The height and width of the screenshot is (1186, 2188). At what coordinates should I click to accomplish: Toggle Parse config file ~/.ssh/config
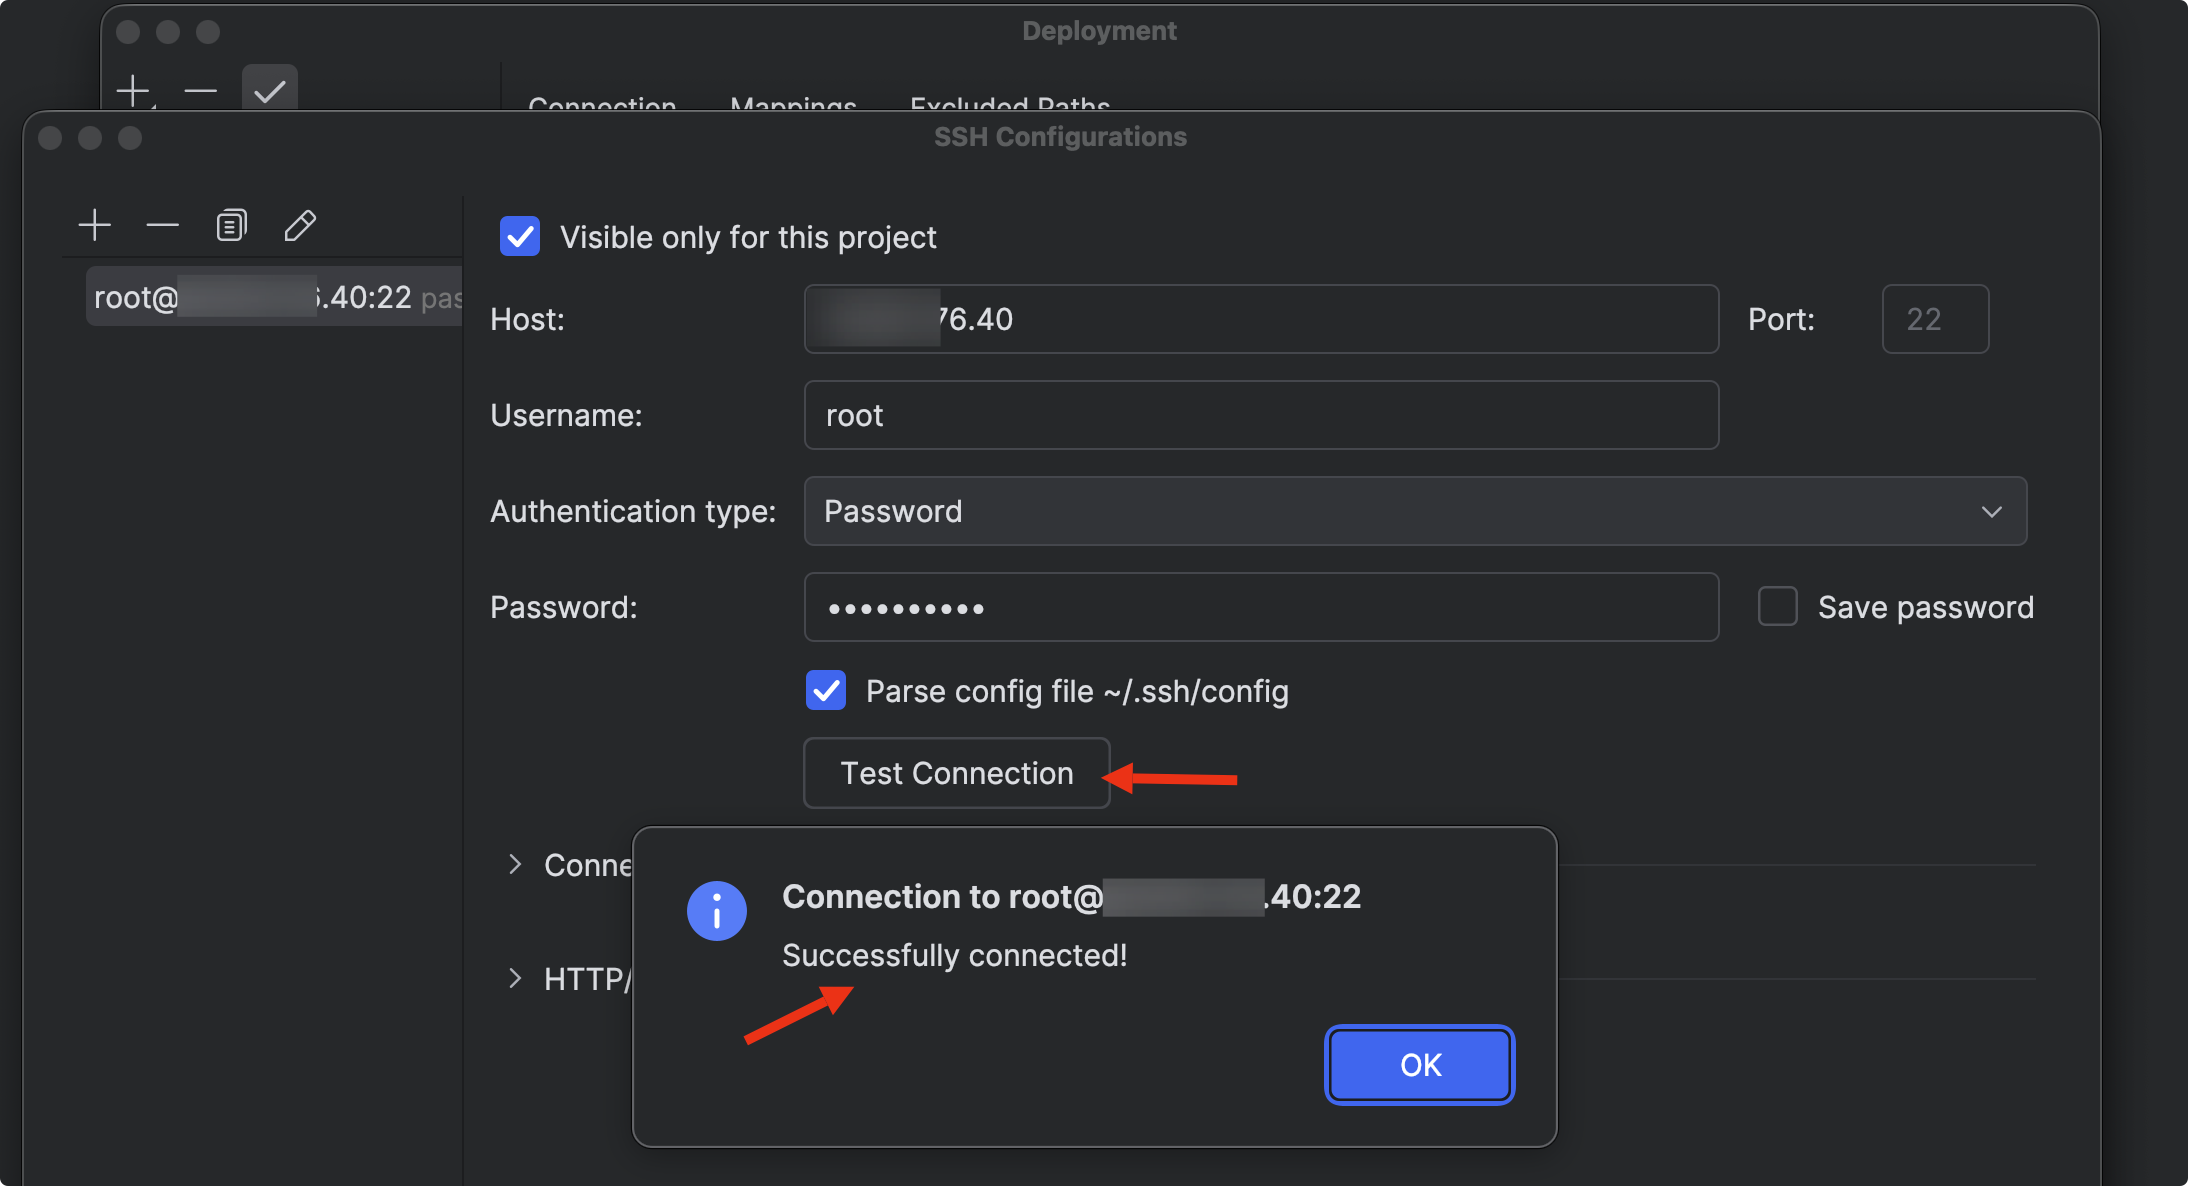click(x=826, y=691)
